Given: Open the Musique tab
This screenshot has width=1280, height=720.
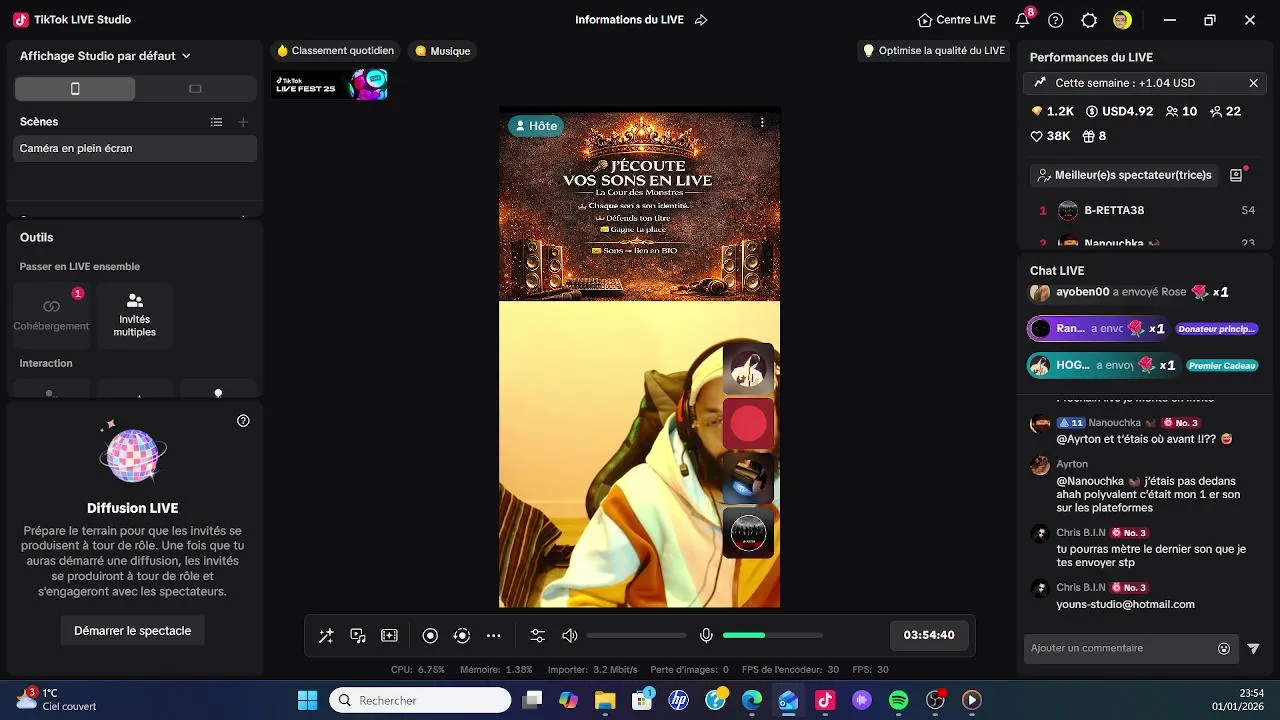Looking at the screenshot, I should pyautogui.click(x=442, y=51).
